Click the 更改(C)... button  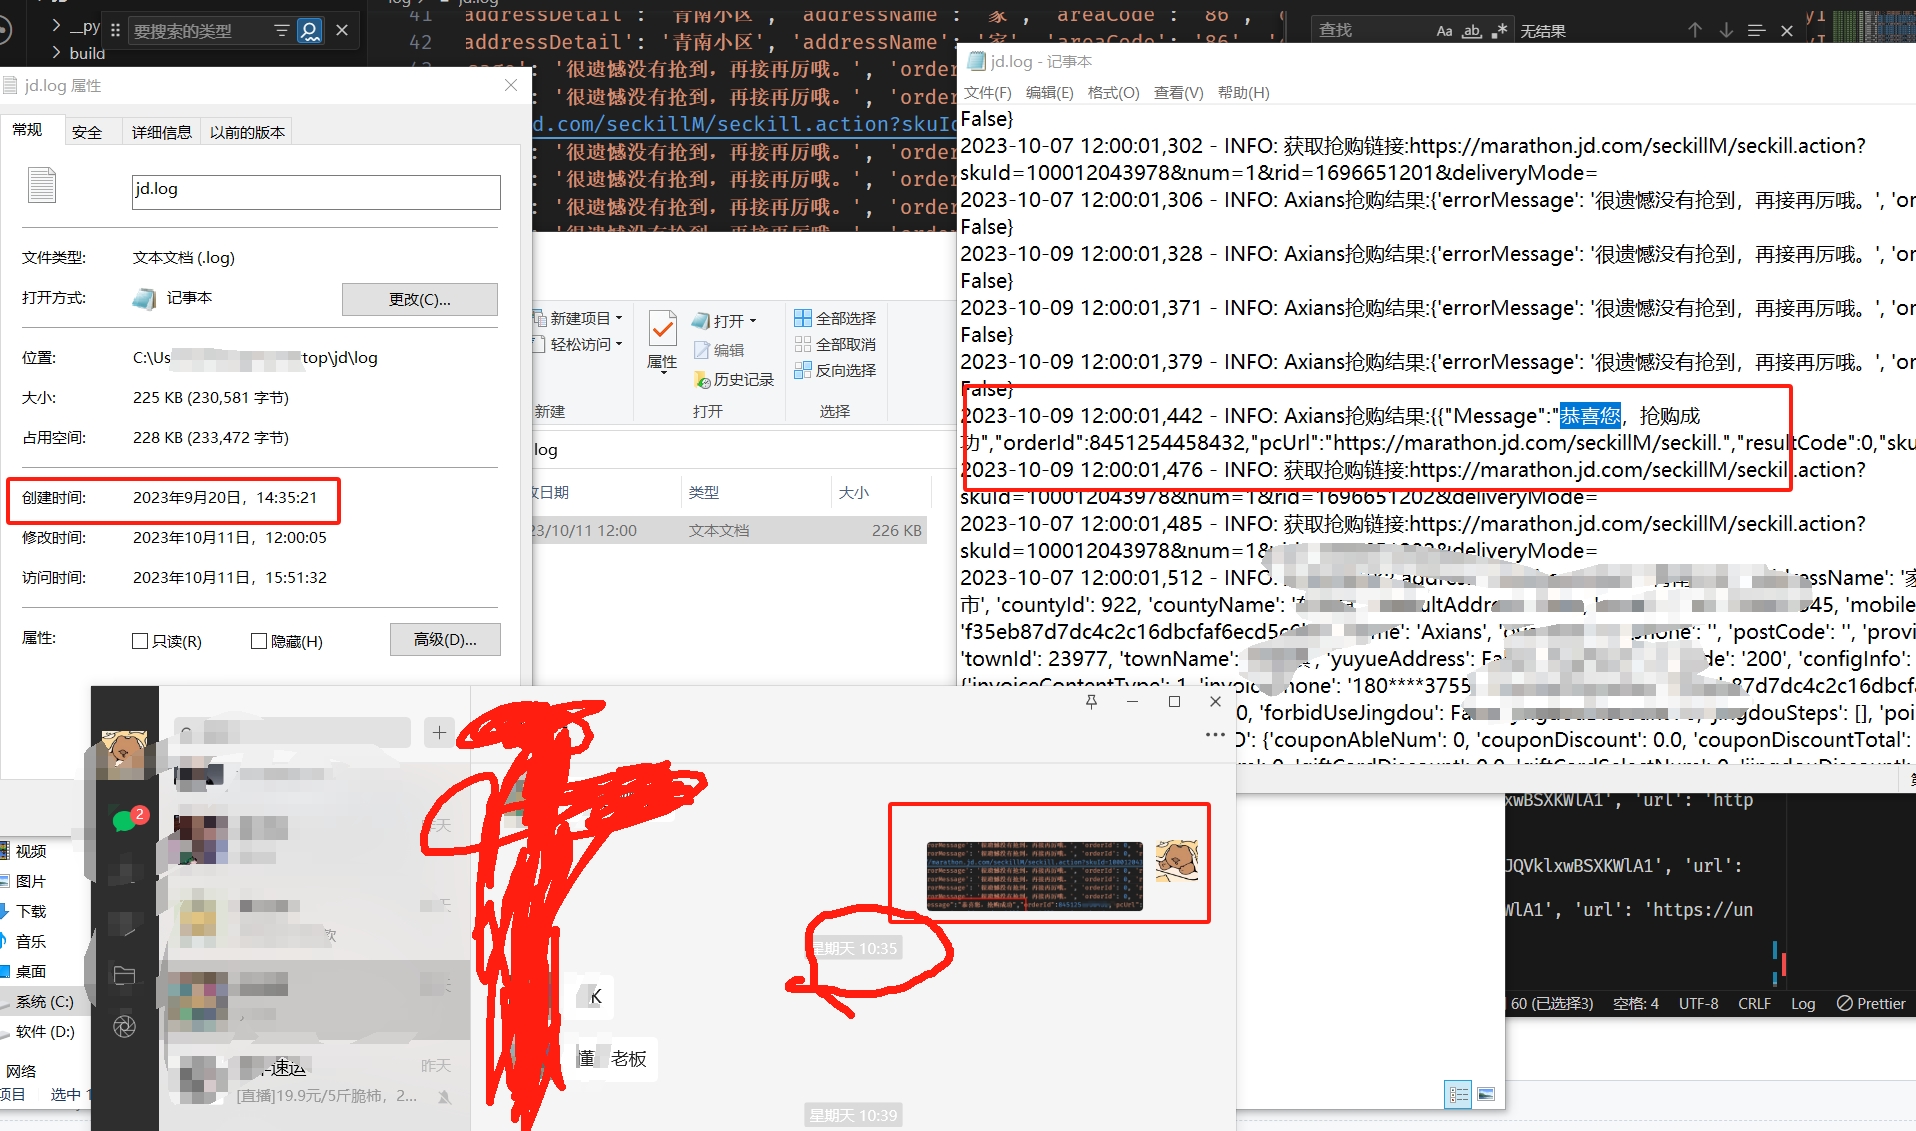point(419,299)
